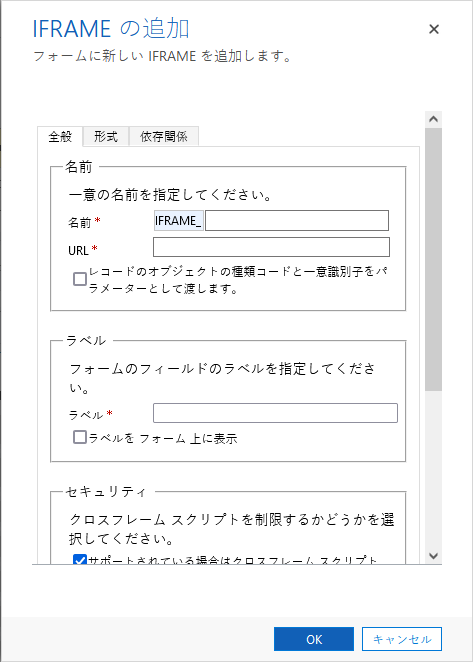Click the キャンセル button

402,639
